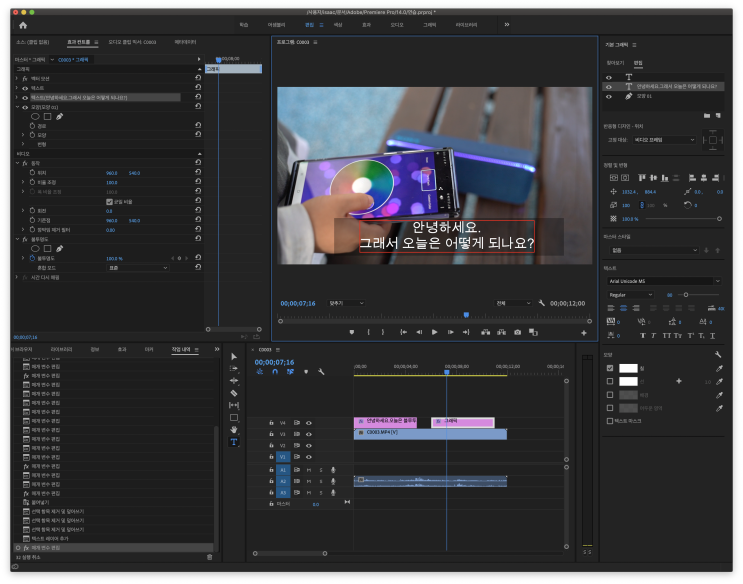Image resolution: width=743 pixels, height=584 pixels.
Task: Switch to the Effect Controls tab
Action: (79, 42)
